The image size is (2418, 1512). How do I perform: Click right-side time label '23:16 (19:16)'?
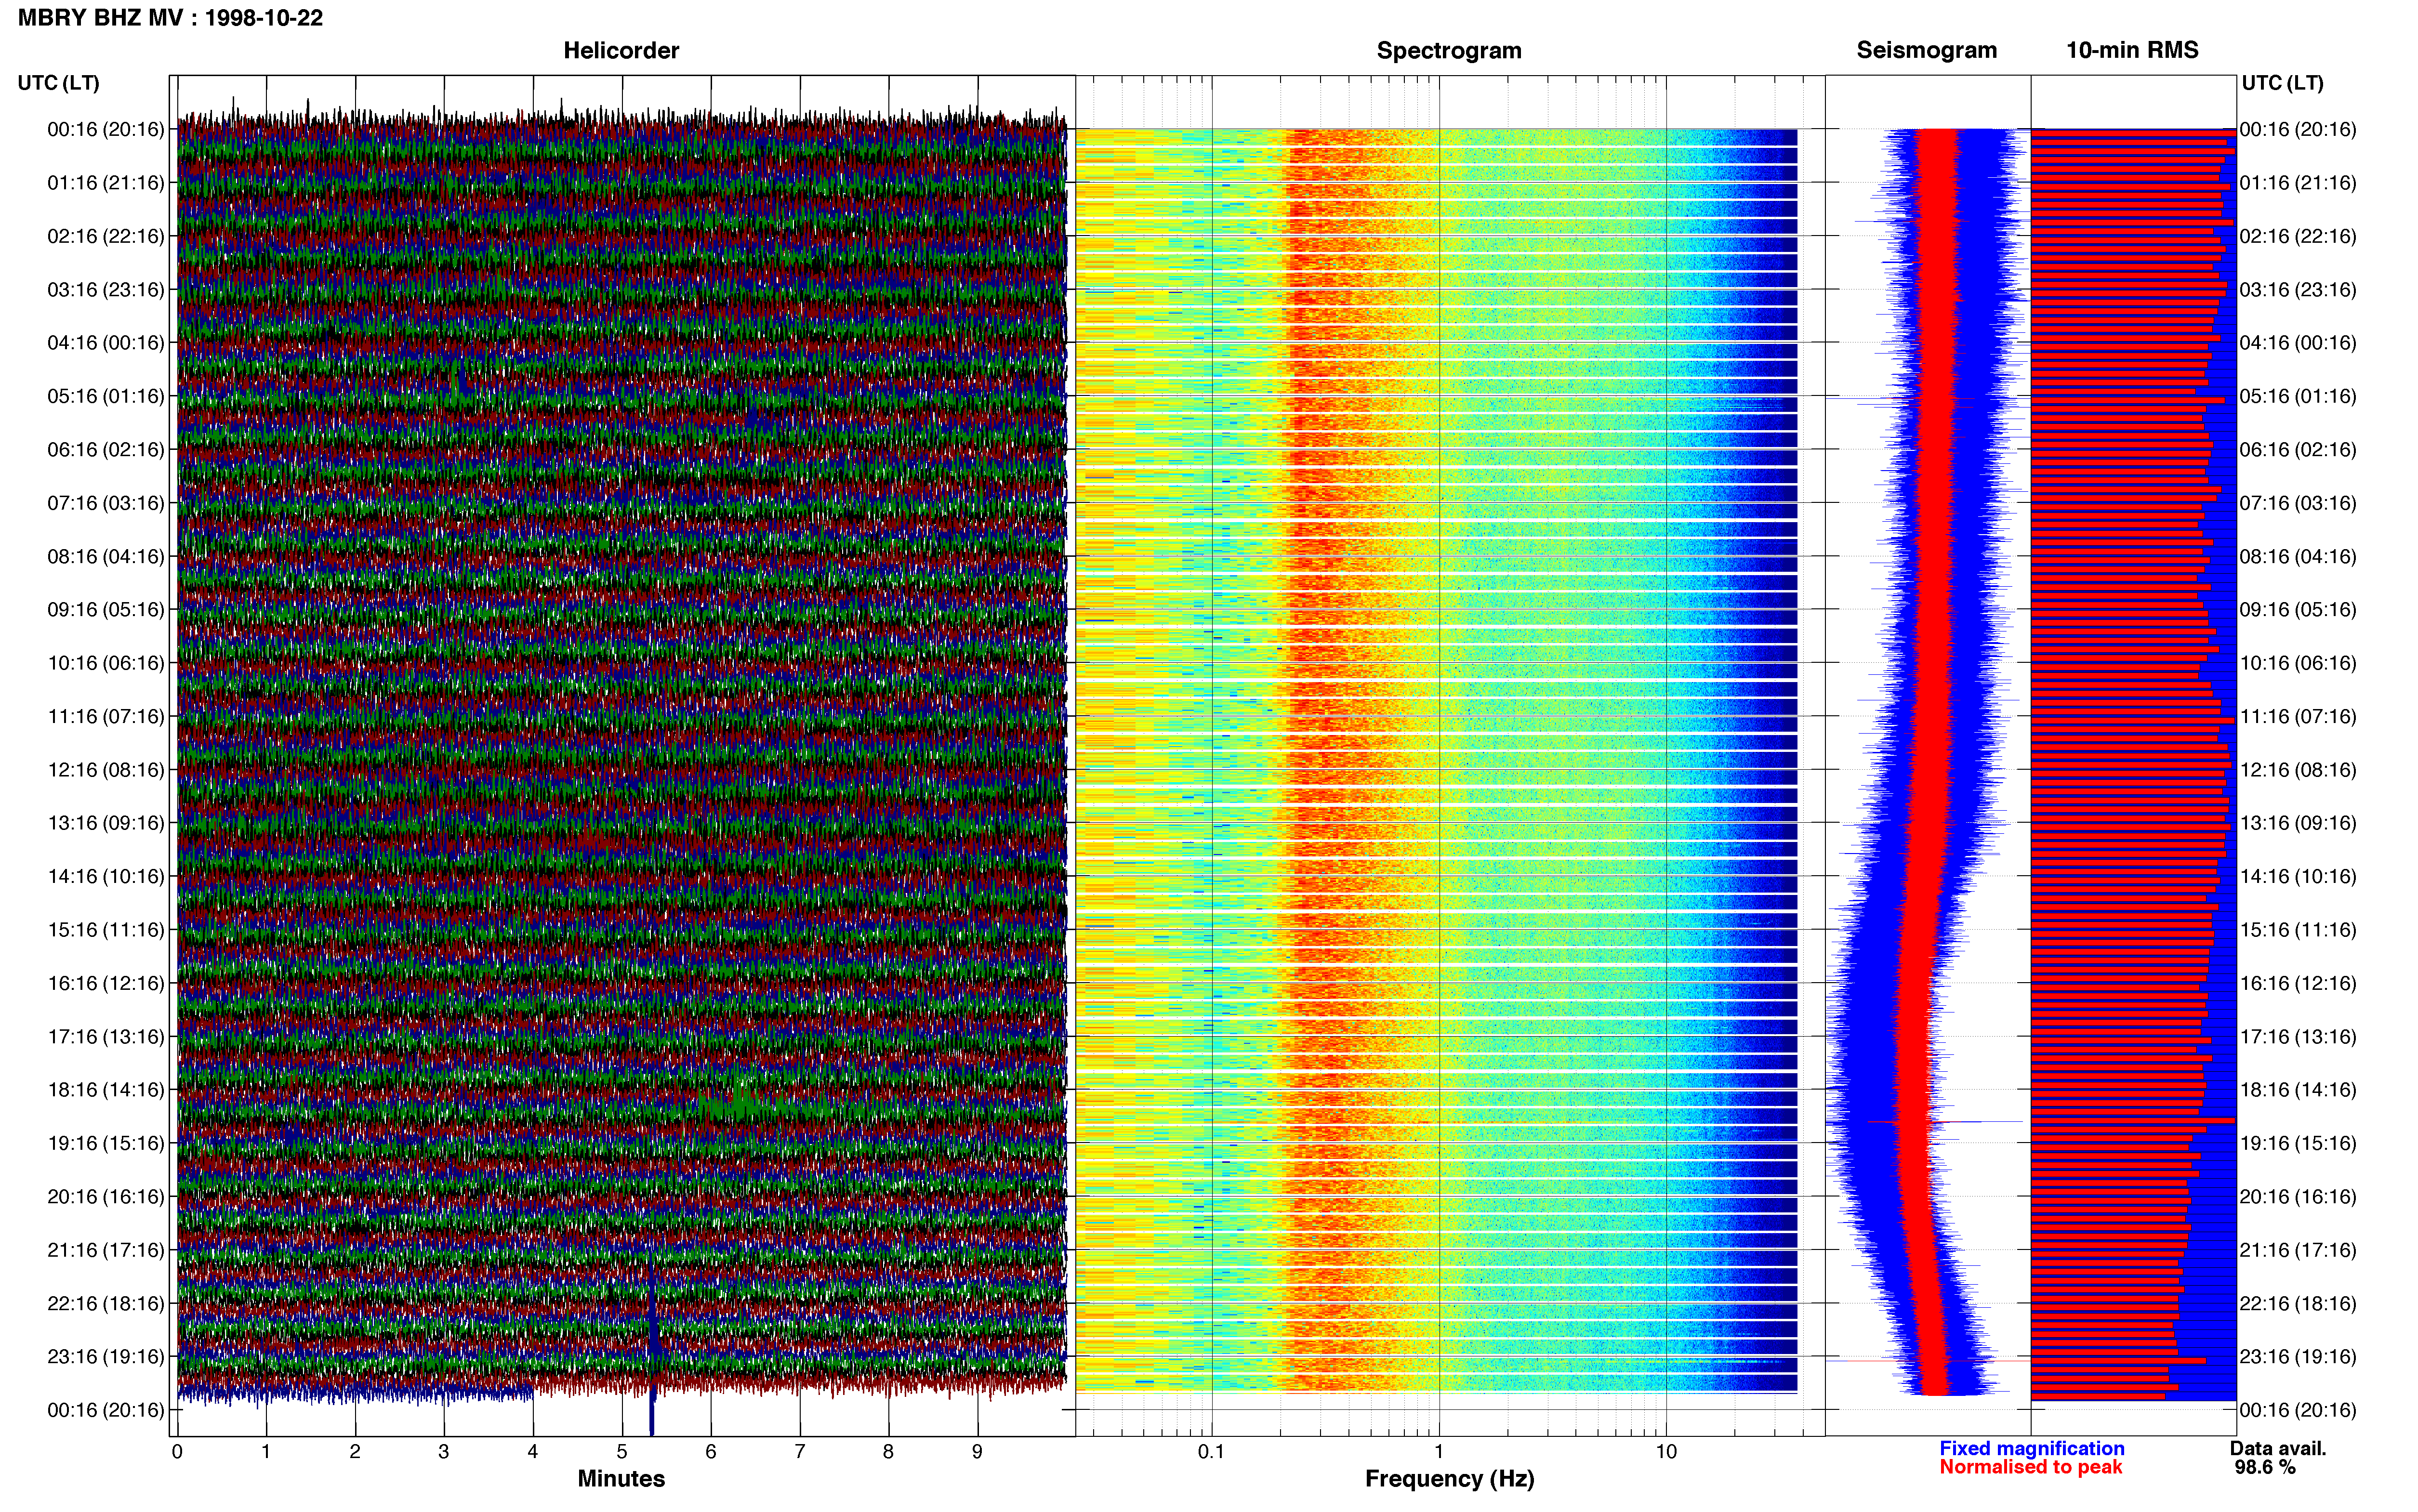coord(2298,1357)
